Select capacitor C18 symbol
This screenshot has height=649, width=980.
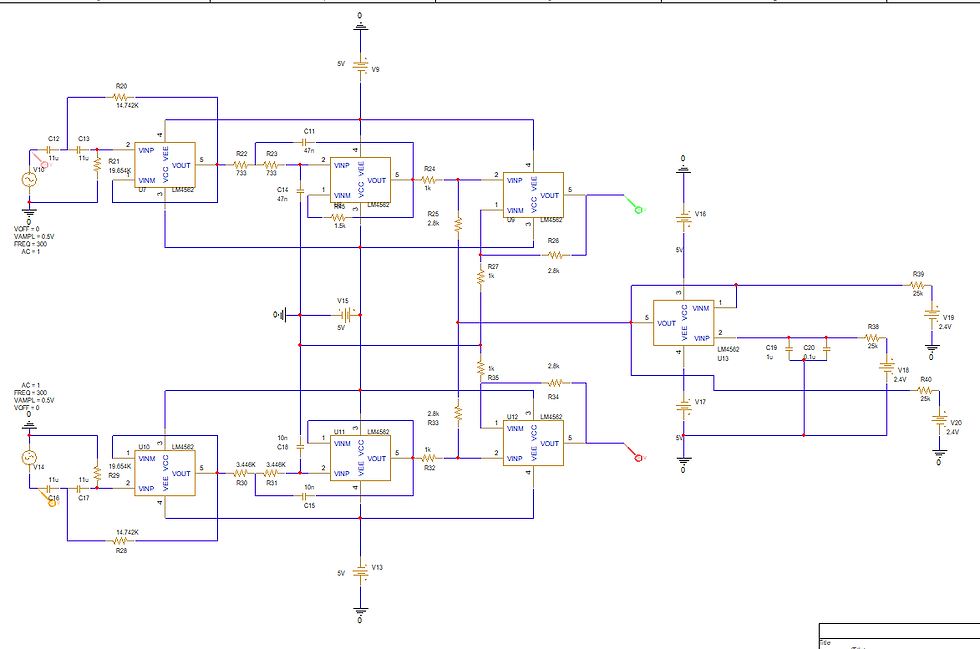click(x=301, y=447)
